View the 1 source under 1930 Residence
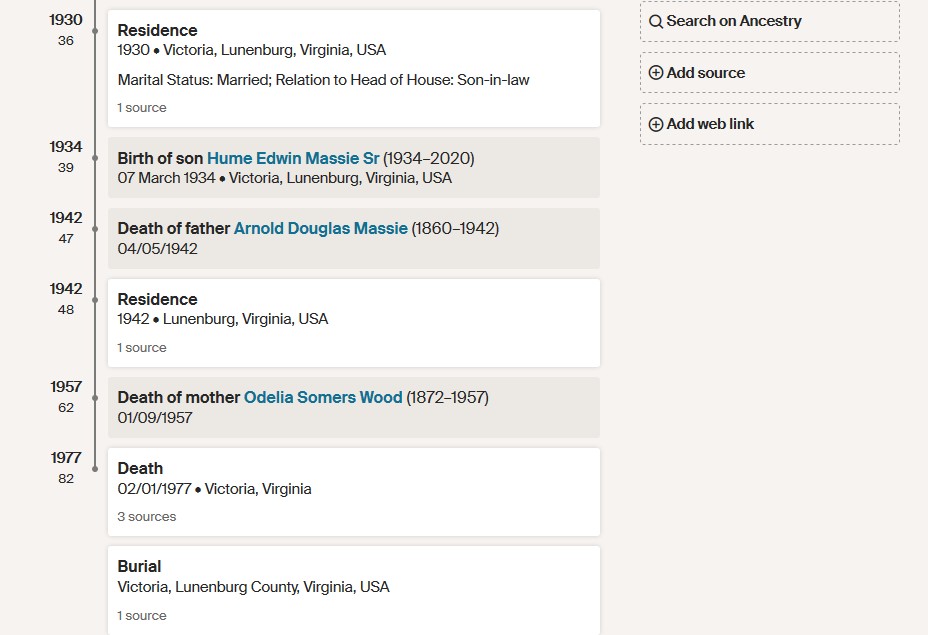 tap(142, 108)
